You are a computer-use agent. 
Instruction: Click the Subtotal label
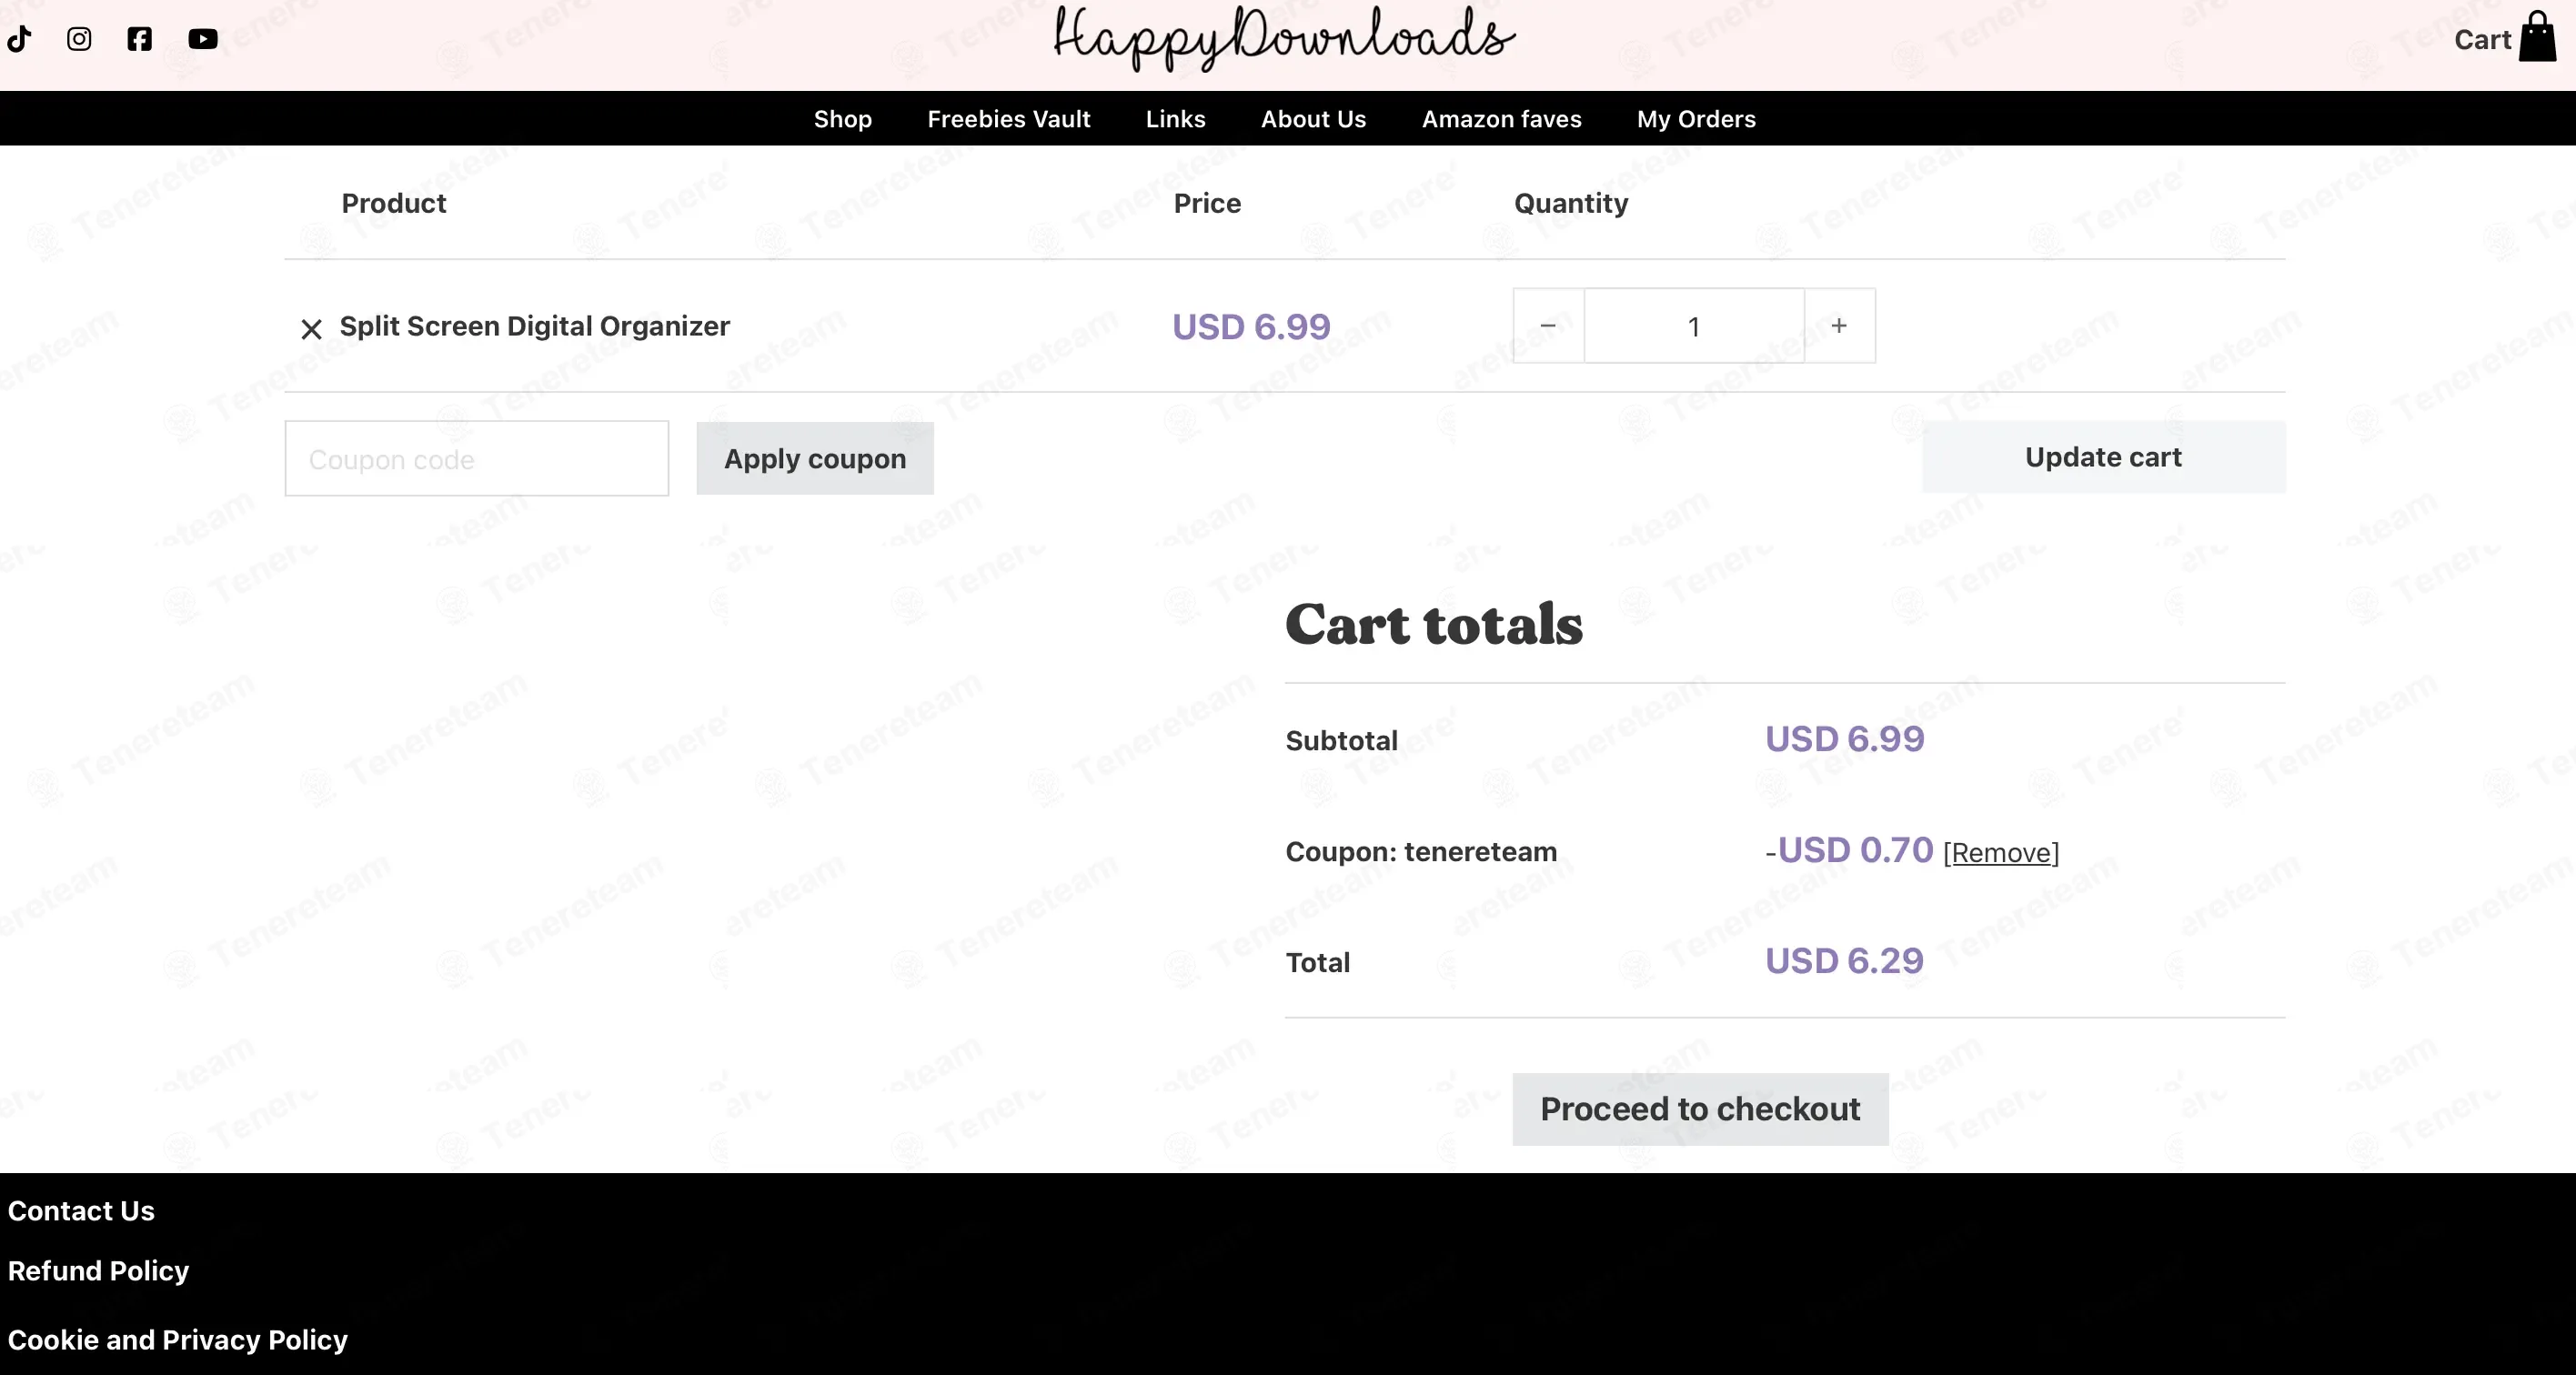tap(1341, 741)
